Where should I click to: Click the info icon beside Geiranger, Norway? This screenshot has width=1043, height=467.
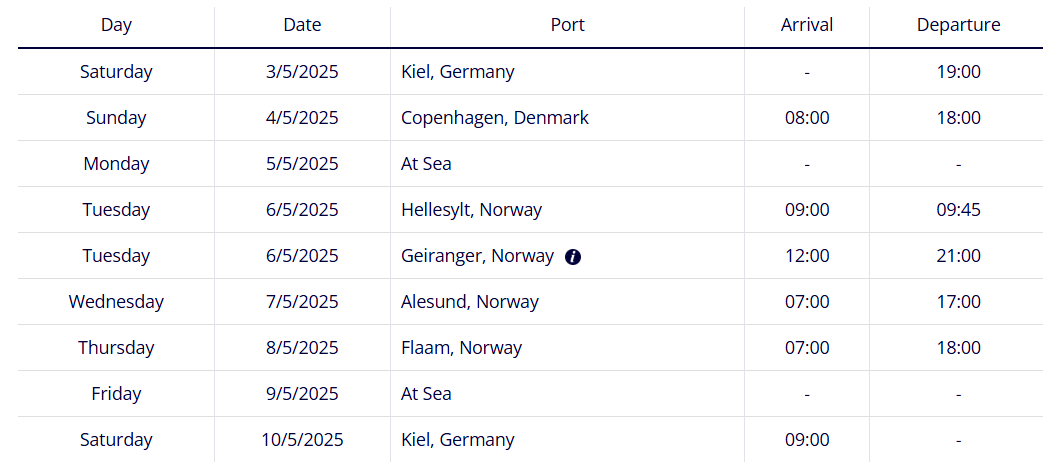point(573,257)
